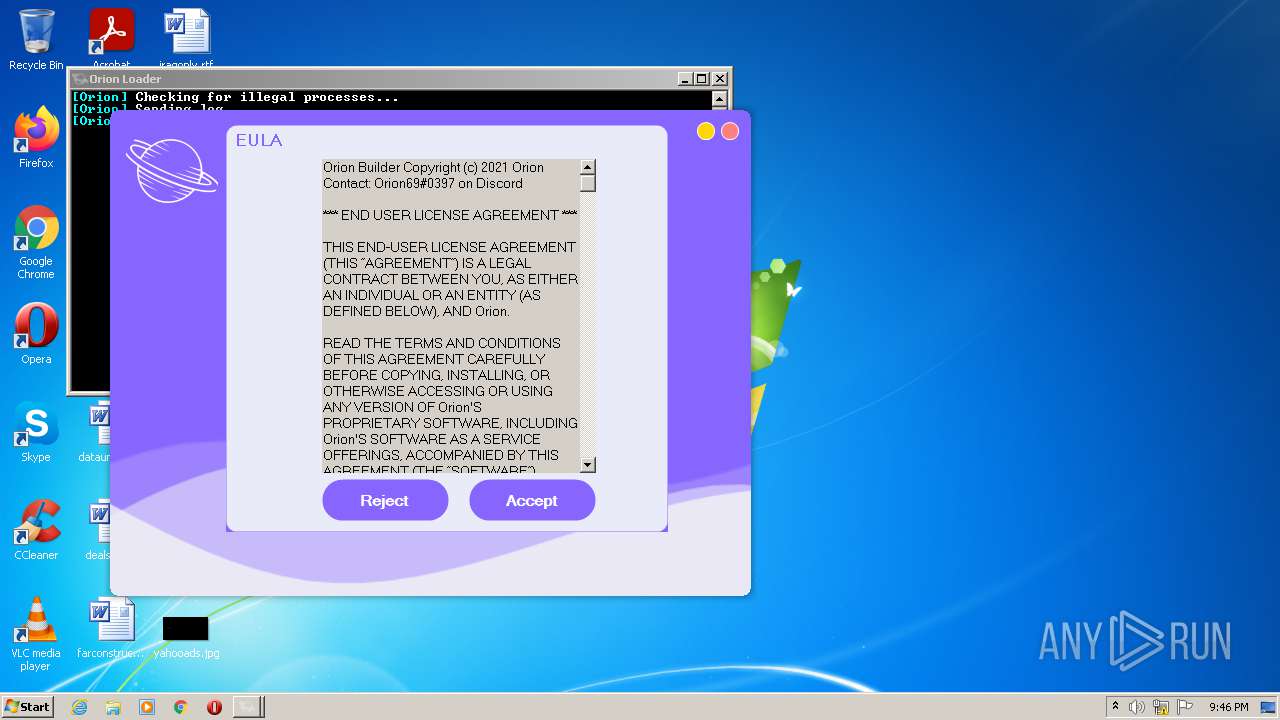This screenshot has height=720, width=1280.
Task: Select the Firefox desktop icon
Action: coord(36,138)
